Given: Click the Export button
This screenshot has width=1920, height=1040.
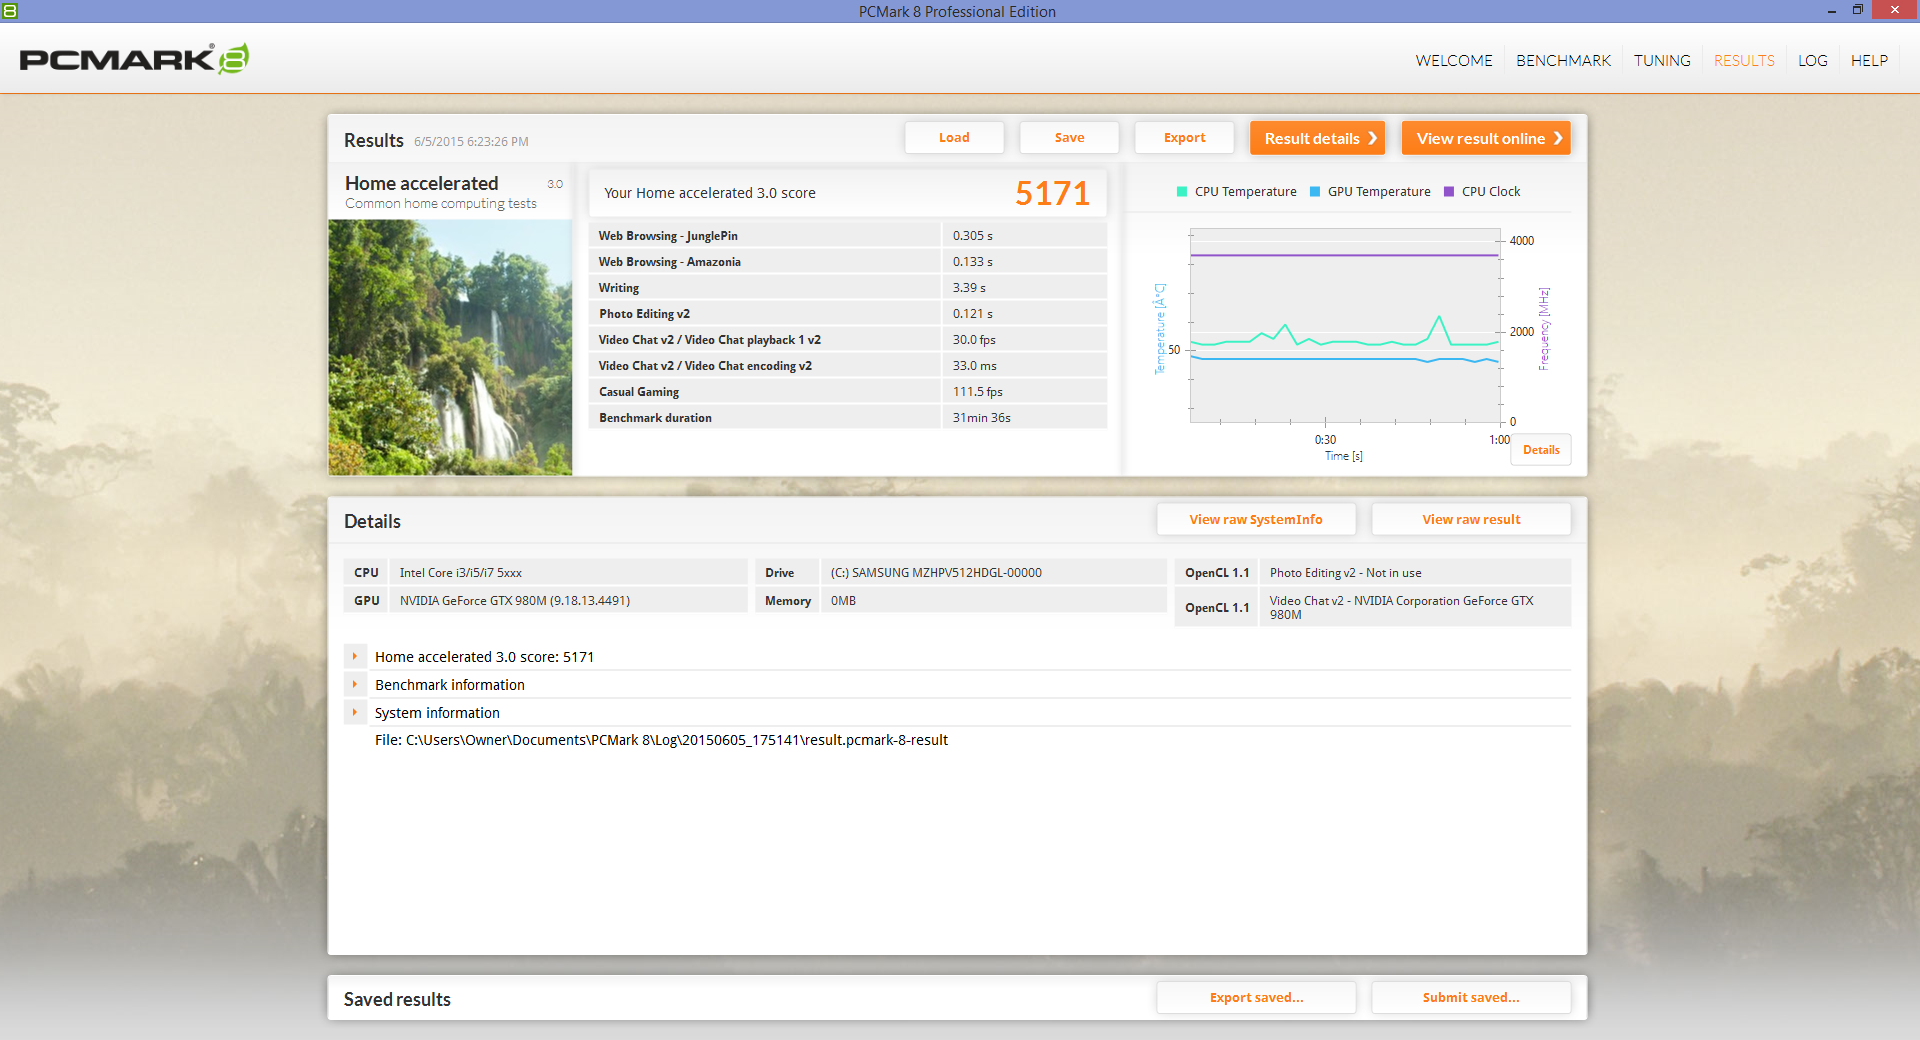Looking at the screenshot, I should pyautogui.click(x=1184, y=138).
